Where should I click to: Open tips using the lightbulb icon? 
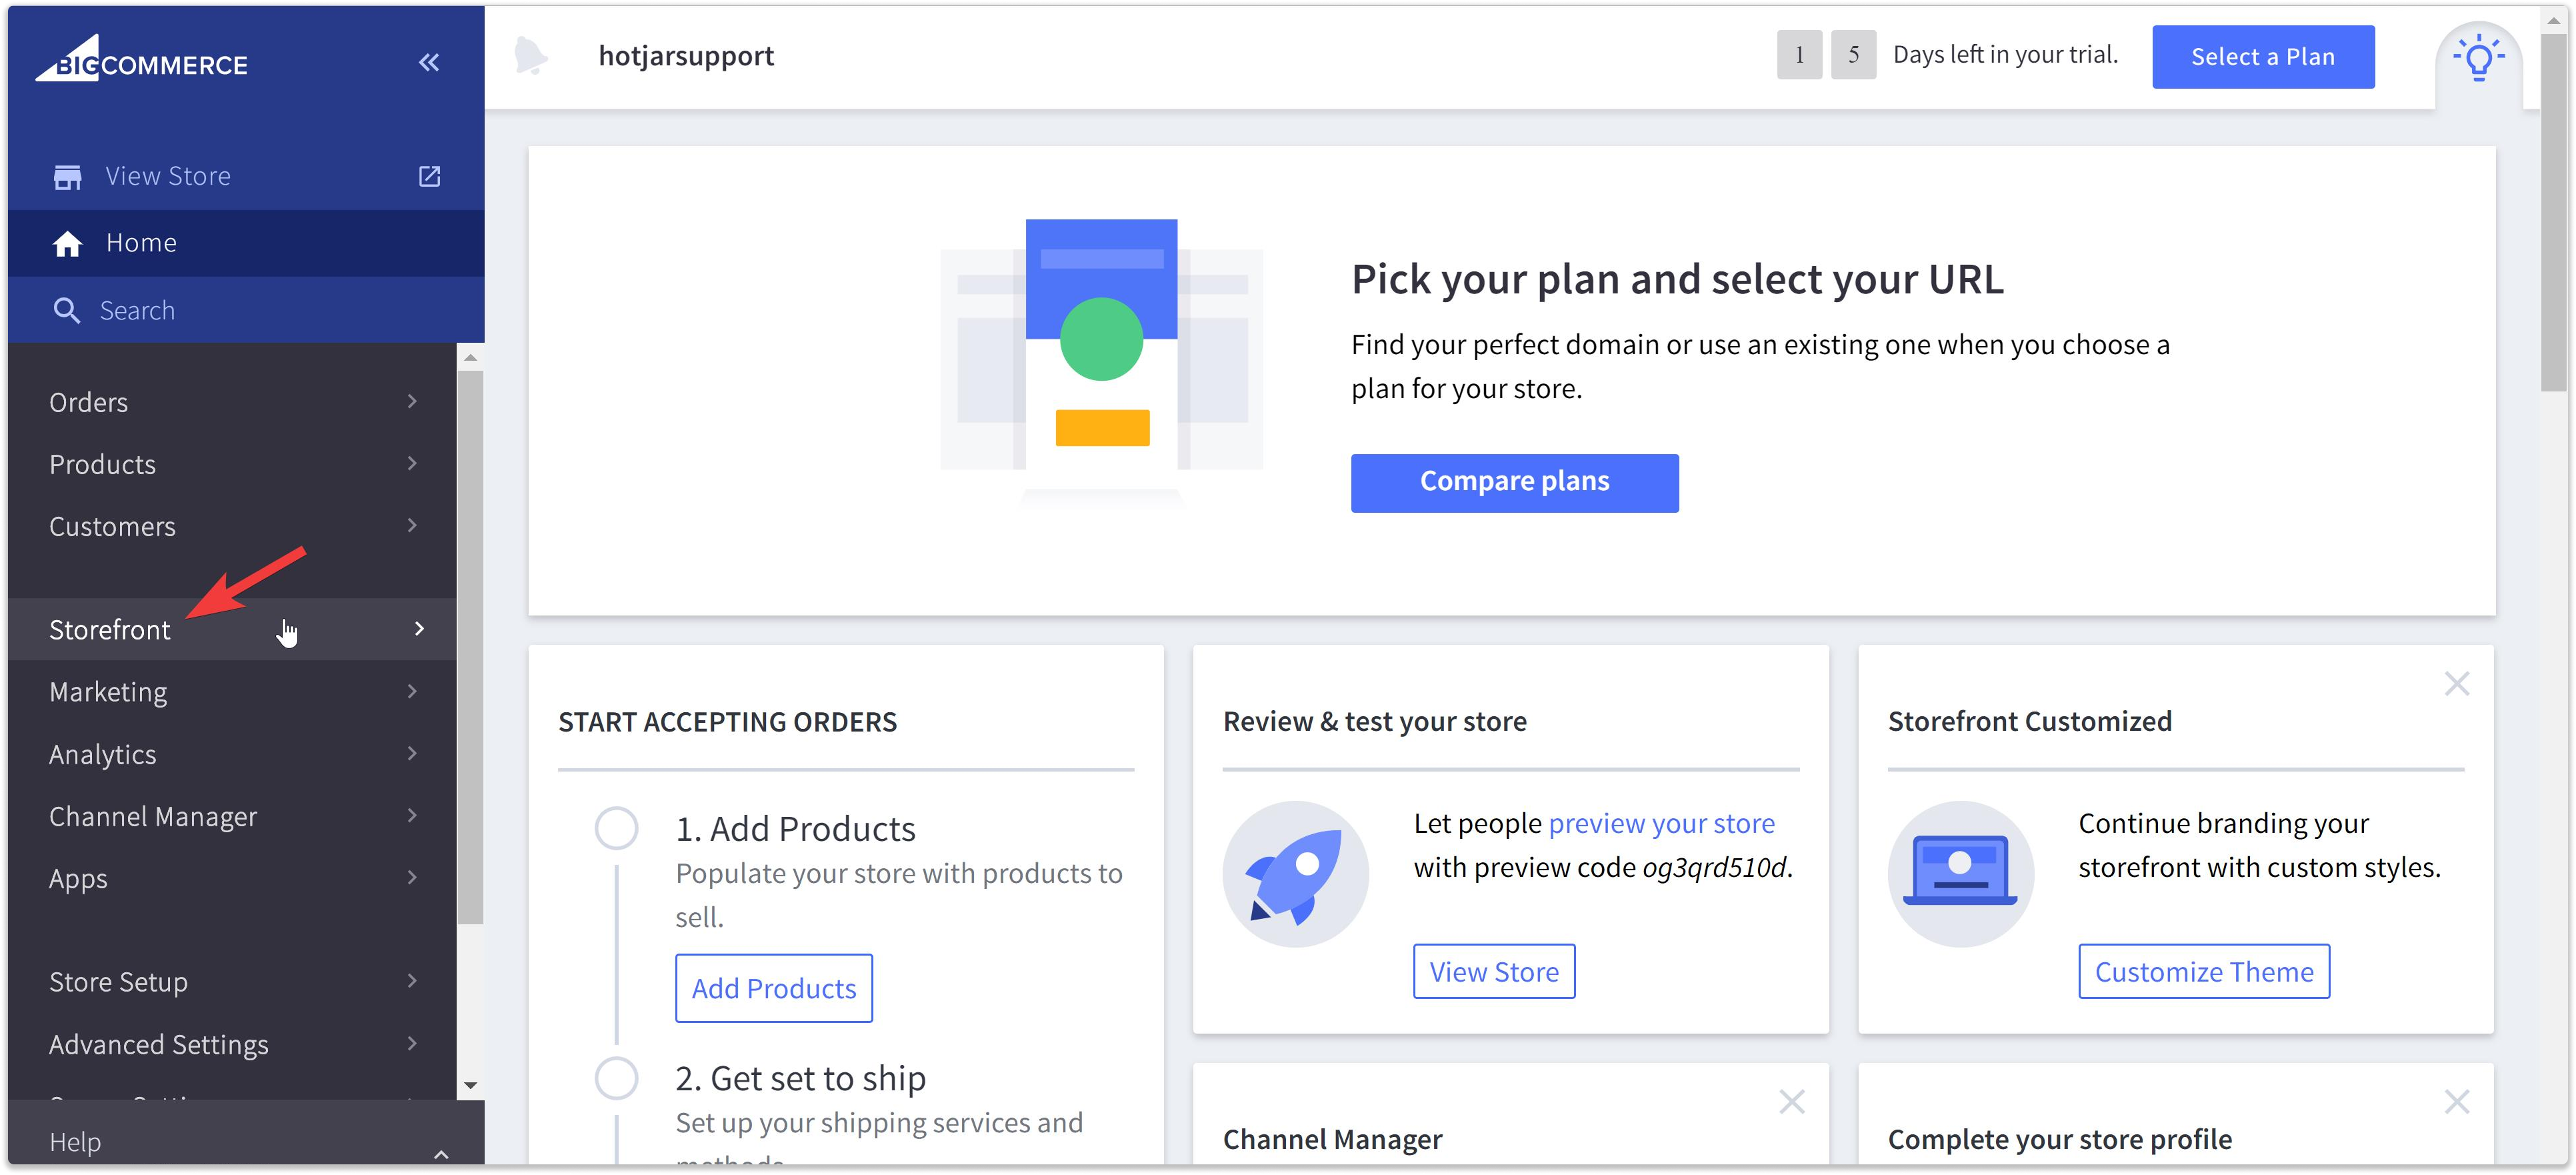point(2479,58)
